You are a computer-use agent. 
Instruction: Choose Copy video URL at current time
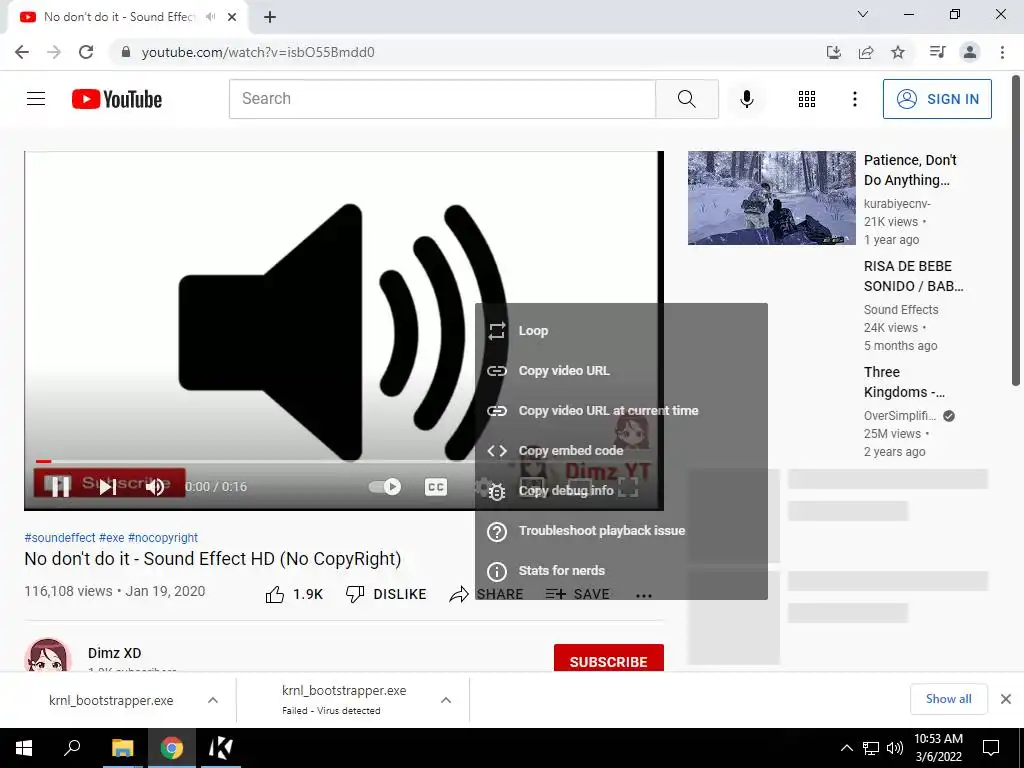621,410
